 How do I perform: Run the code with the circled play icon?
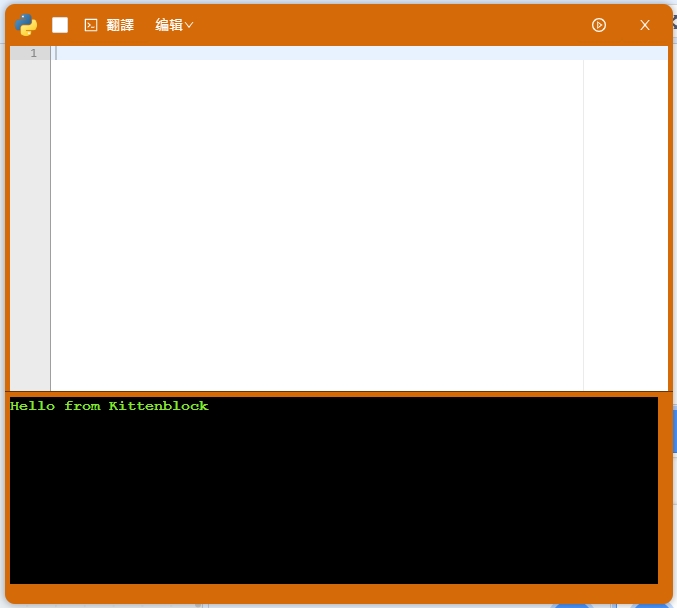pyautogui.click(x=599, y=25)
